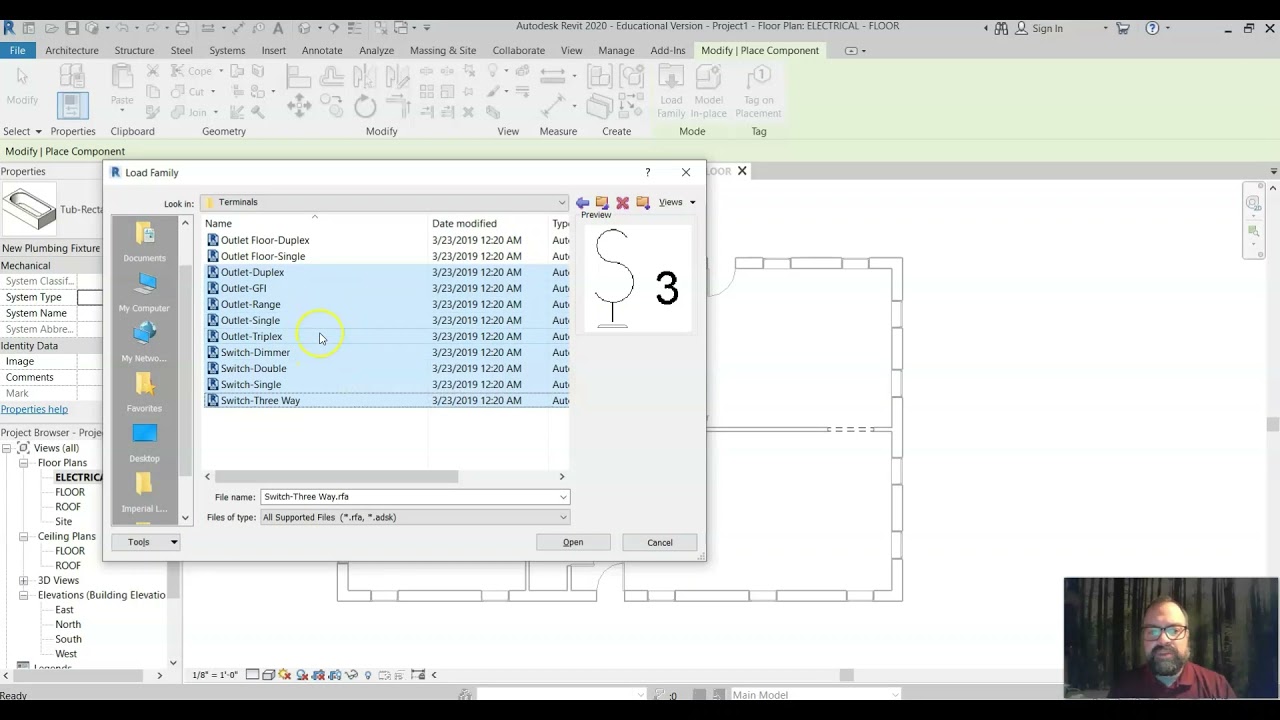Sort the file list by Date modified column
This screenshot has width=1280, height=720.
coord(488,224)
